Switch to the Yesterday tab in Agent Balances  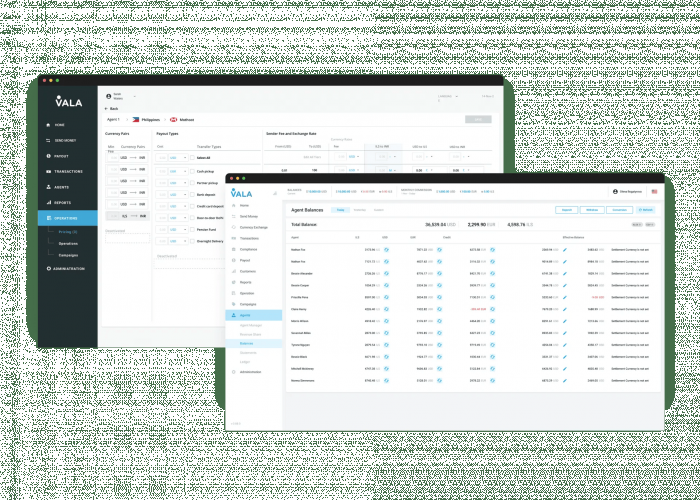(x=359, y=210)
